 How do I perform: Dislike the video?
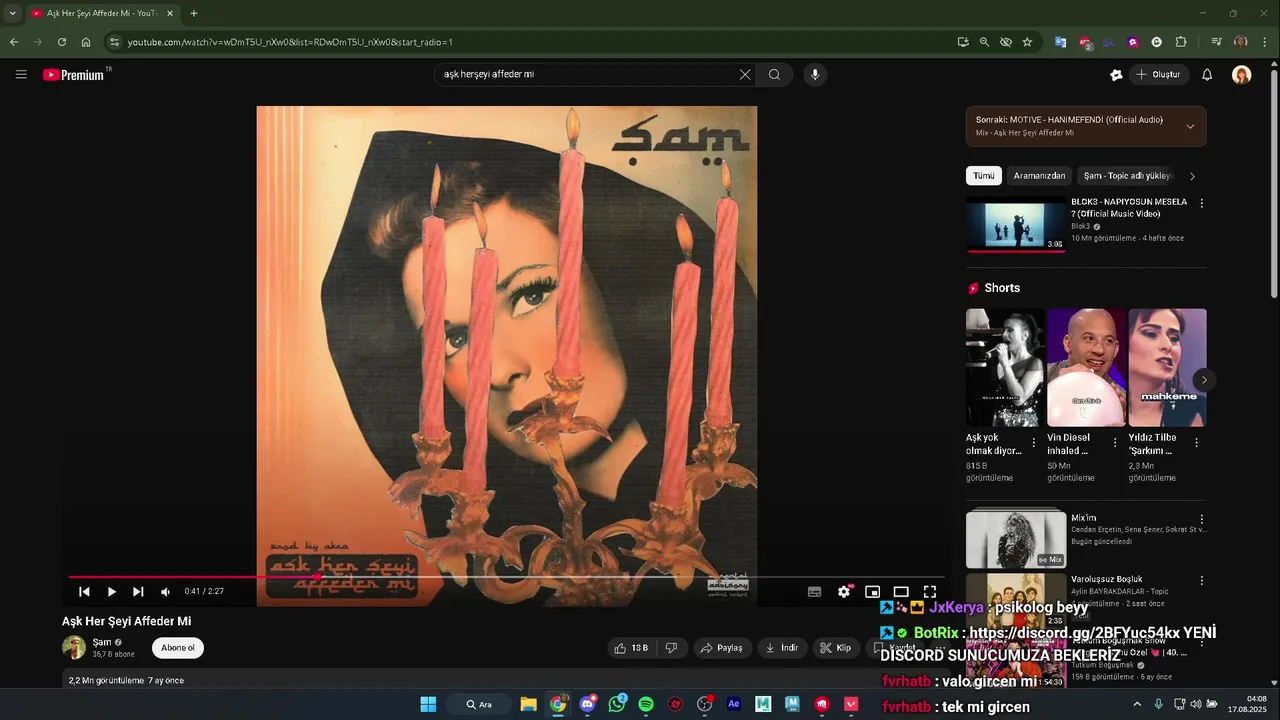tap(671, 648)
